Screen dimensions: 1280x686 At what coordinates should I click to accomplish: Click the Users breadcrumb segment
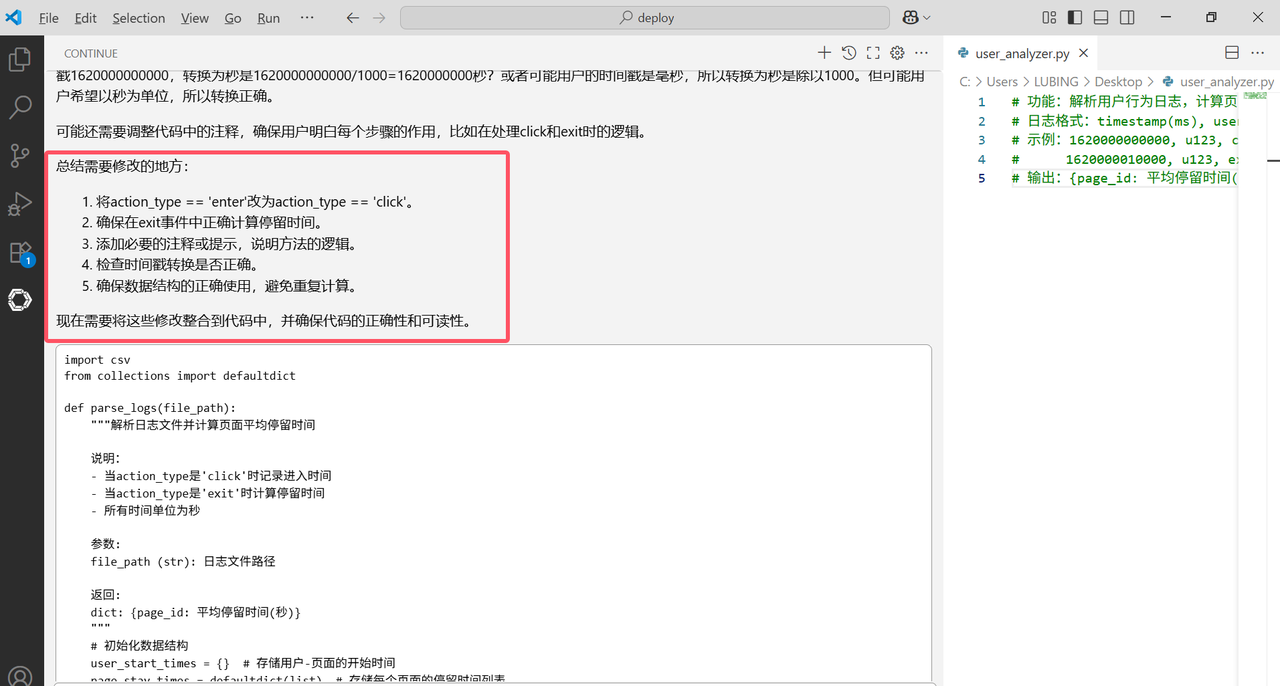[x=1002, y=82]
